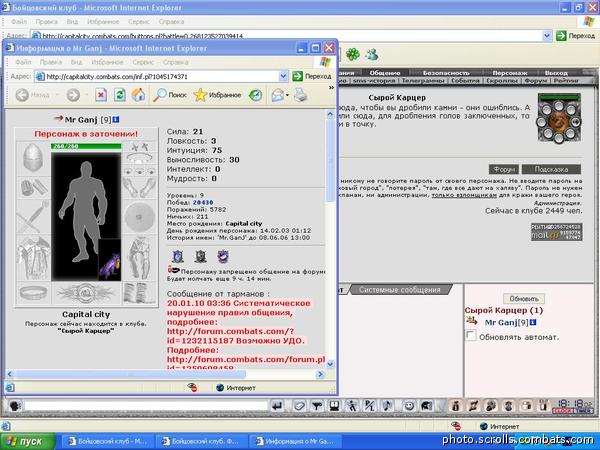This screenshot has width=600, height=450.
Task: Click the shield equipment slot
Action: coord(139,217)
